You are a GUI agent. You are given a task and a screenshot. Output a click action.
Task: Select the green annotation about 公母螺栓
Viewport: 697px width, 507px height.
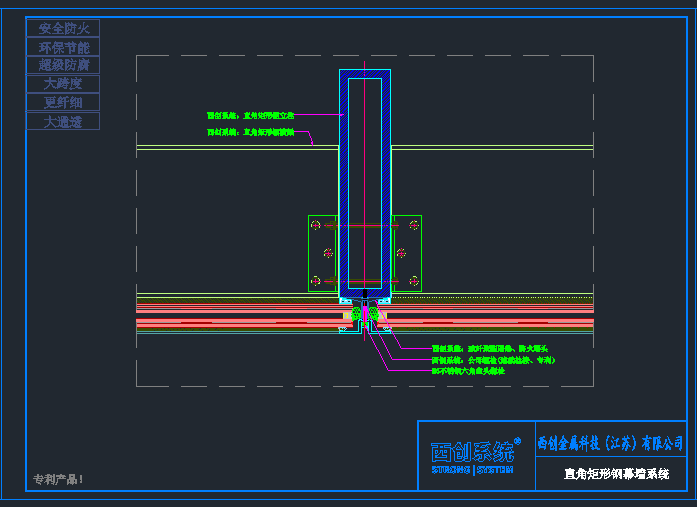click(x=493, y=360)
